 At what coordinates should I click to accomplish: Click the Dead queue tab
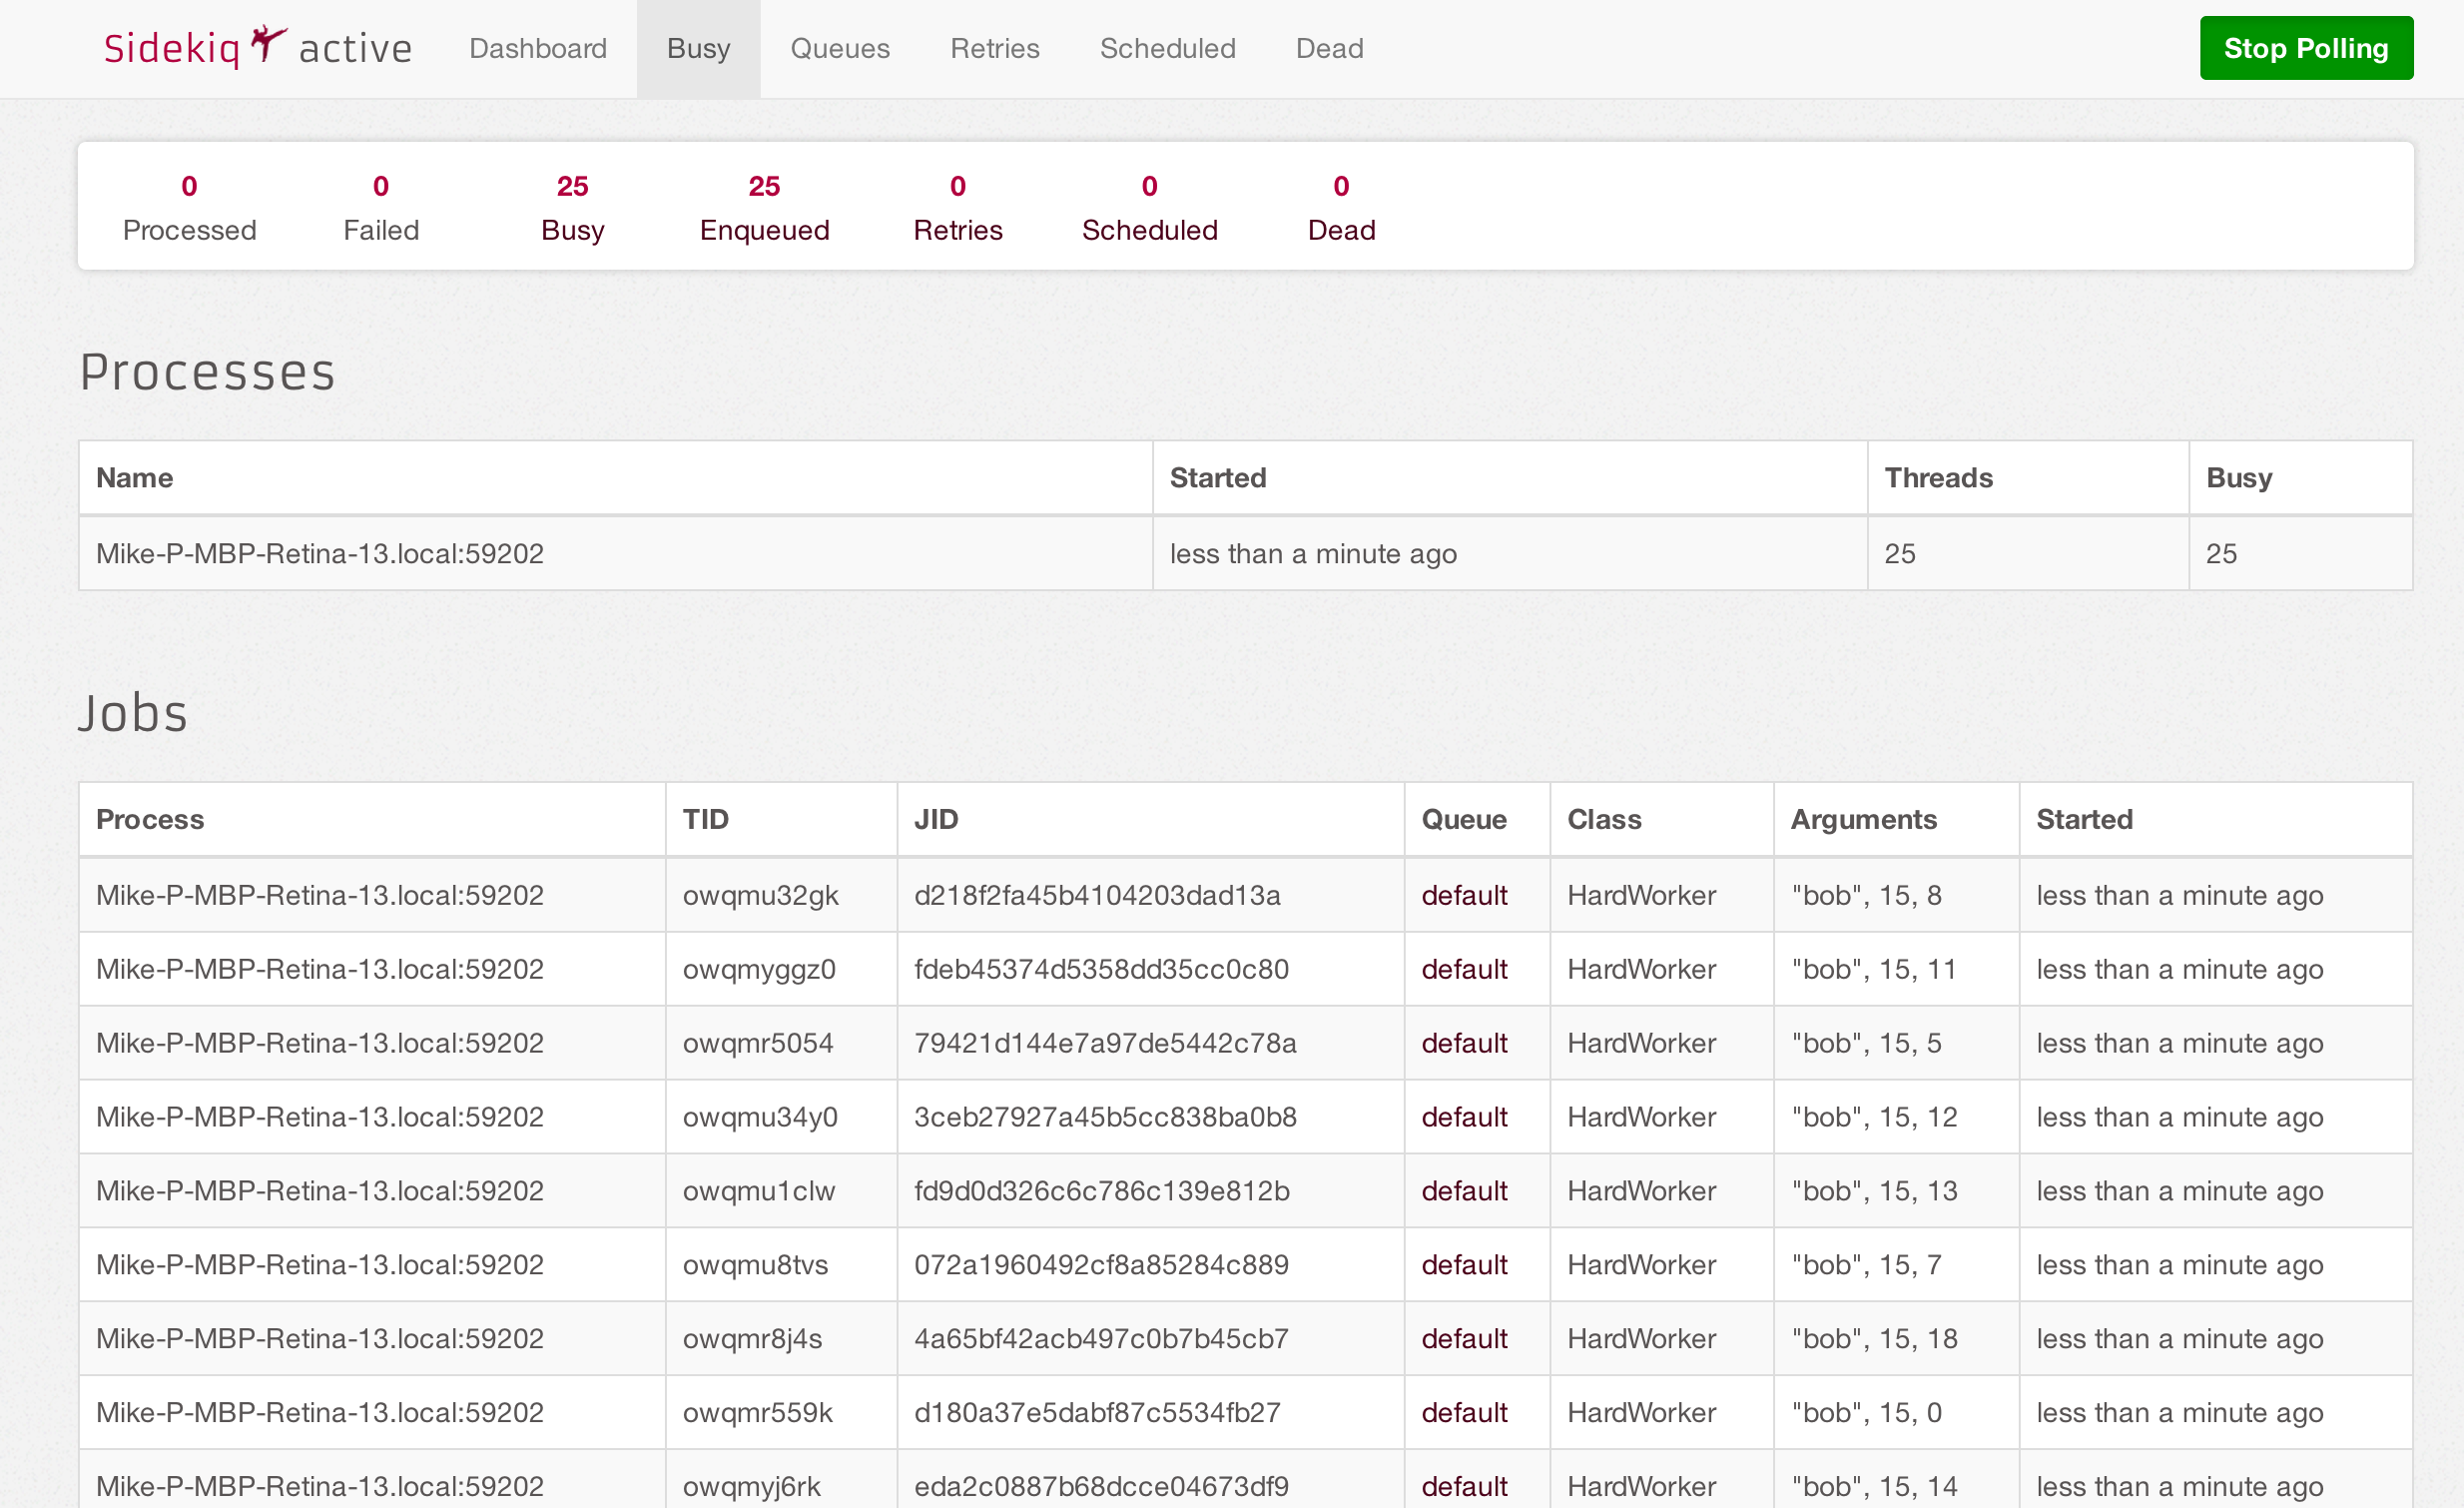pyautogui.click(x=1327, y=48)
